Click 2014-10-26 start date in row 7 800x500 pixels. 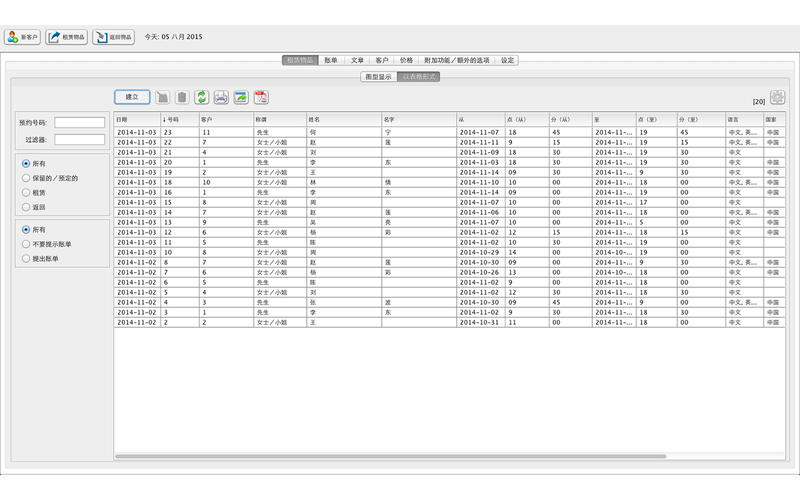[x=479, y=272]
